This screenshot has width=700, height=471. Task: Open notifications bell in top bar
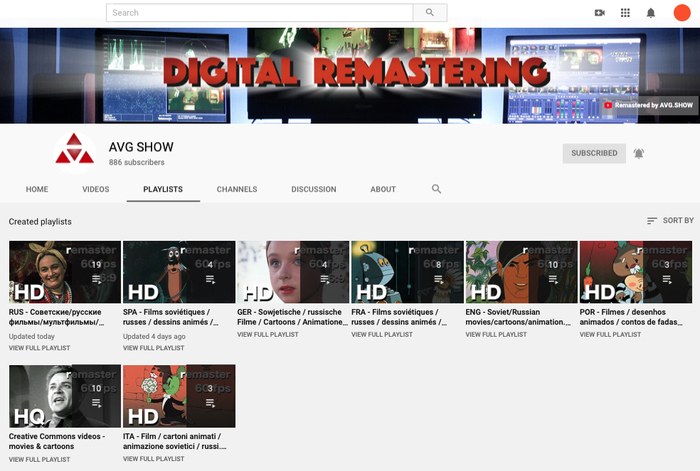pyautogui.click(x=651, y=13)
